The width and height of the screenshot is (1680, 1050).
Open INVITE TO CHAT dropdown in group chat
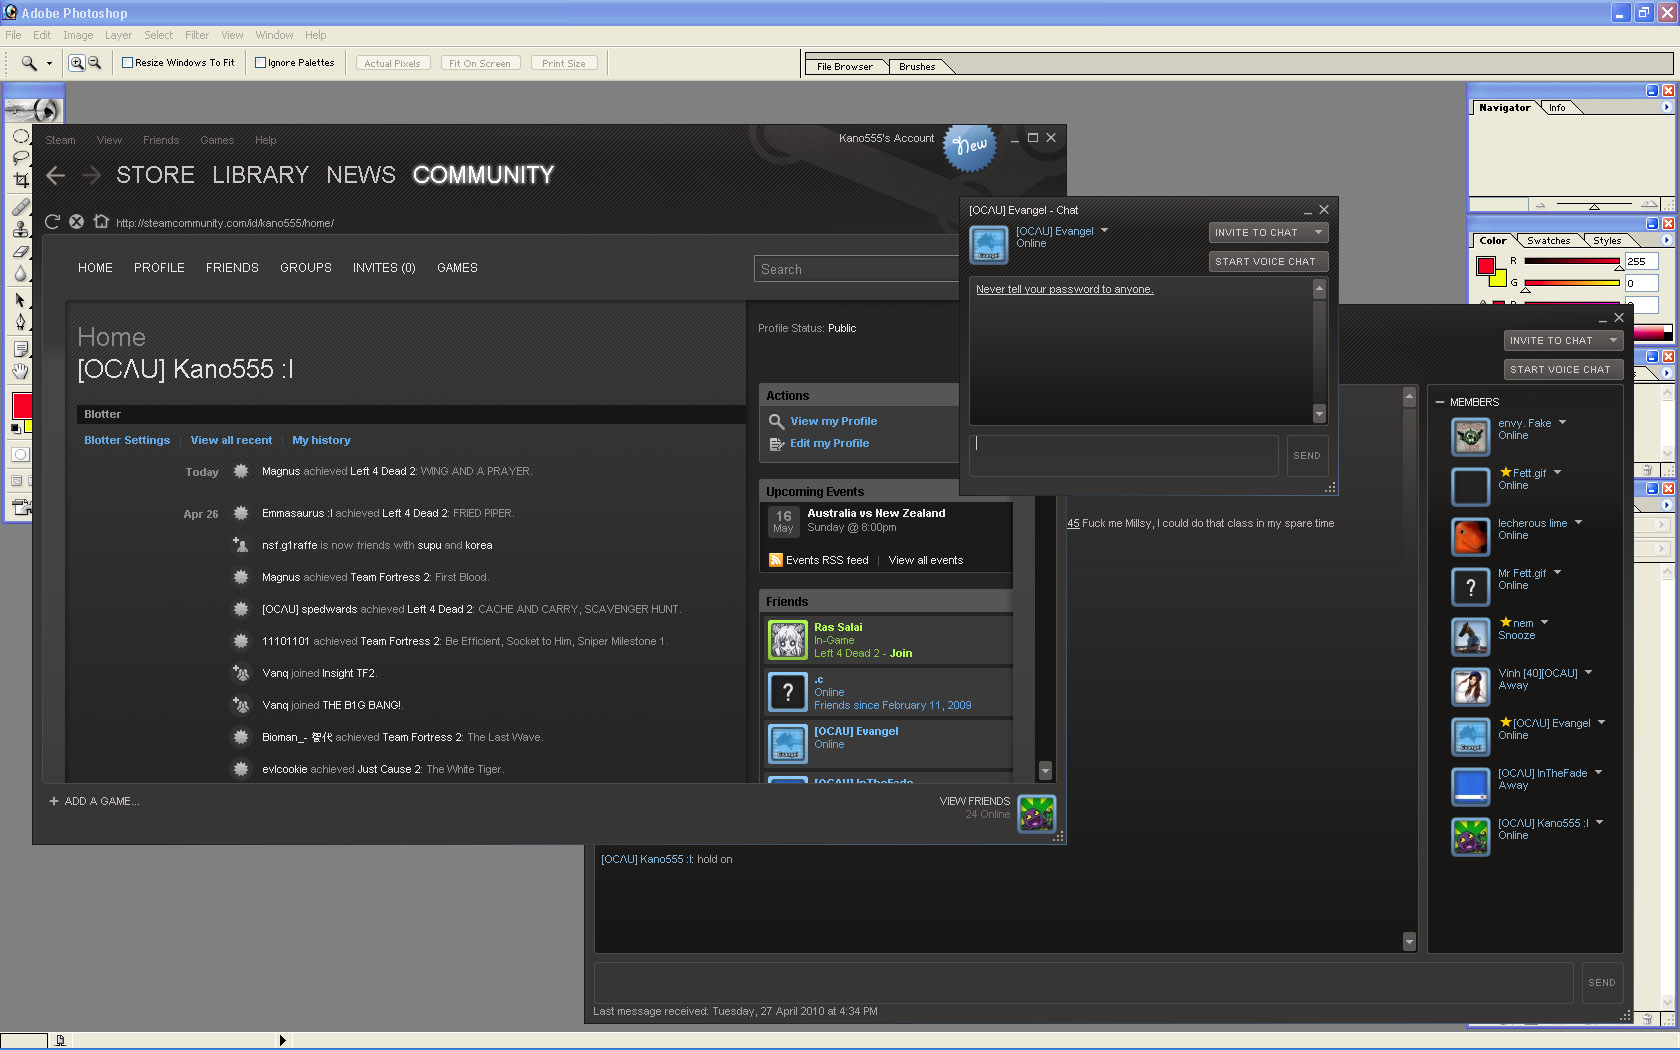pyautogui.click(x=1563, y=340)
